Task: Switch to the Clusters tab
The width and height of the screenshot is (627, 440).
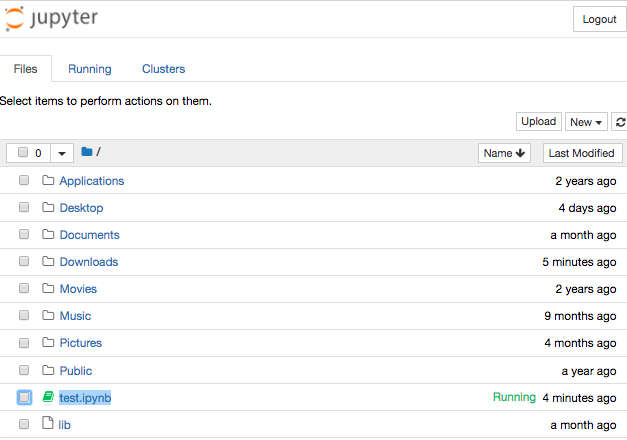Action: [164, 69]
